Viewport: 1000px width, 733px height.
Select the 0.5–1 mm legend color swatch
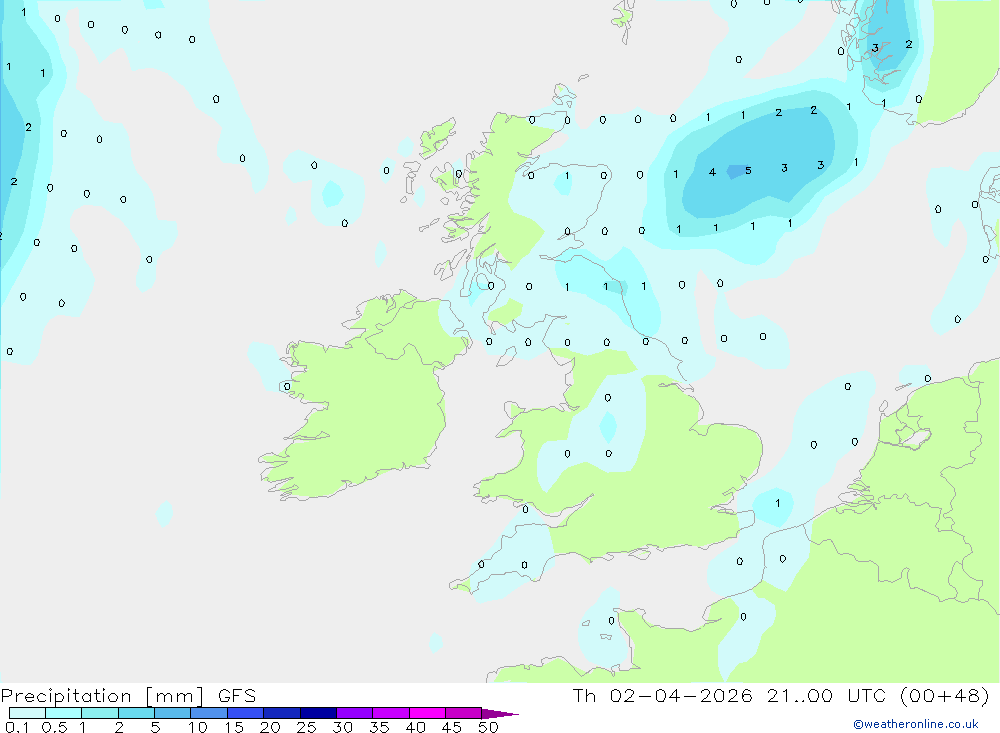point(63,713)
